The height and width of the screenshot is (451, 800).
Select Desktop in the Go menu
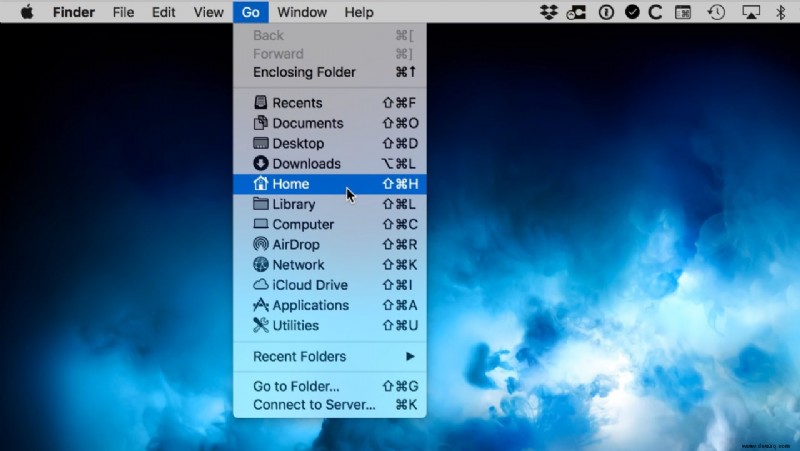tap(330, 143)
